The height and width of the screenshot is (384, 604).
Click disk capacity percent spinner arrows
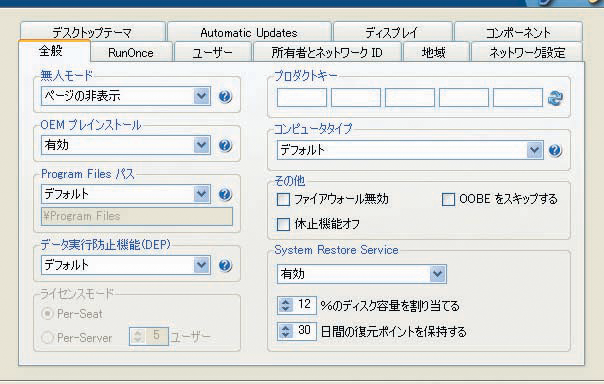[285, 305]
